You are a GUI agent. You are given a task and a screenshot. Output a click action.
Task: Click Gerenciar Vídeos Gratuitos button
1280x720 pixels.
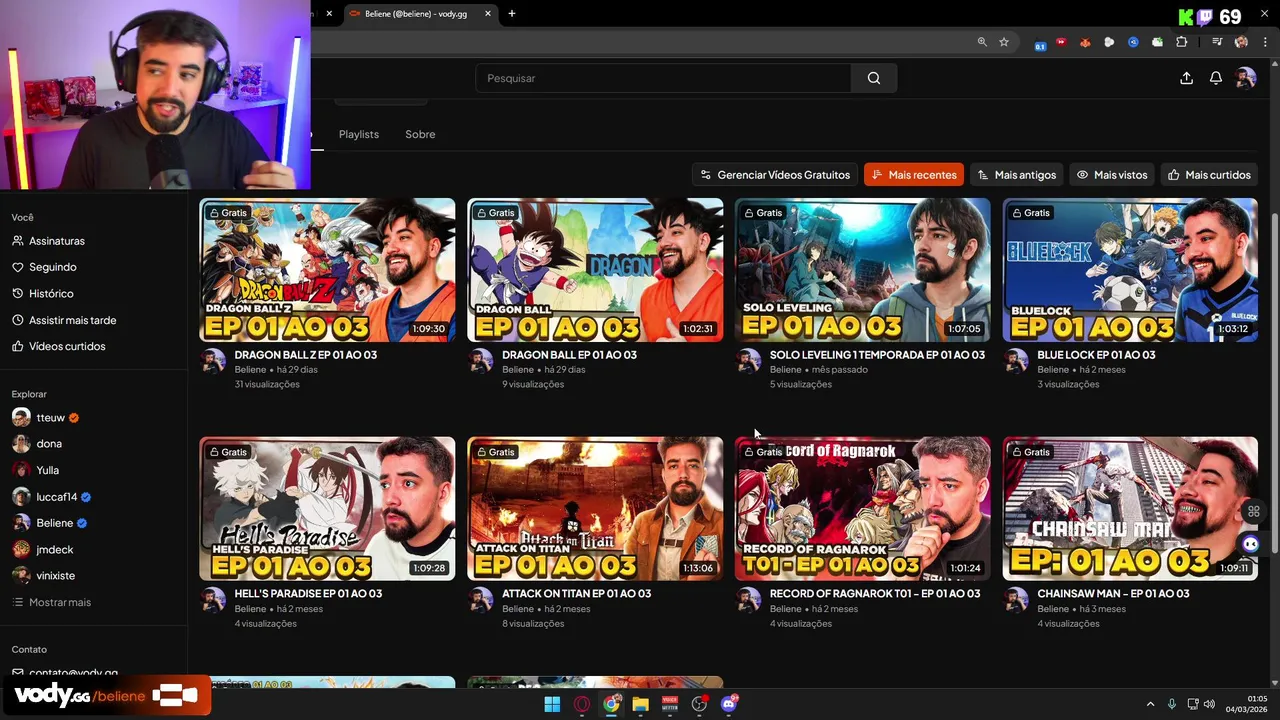[775, 175]
